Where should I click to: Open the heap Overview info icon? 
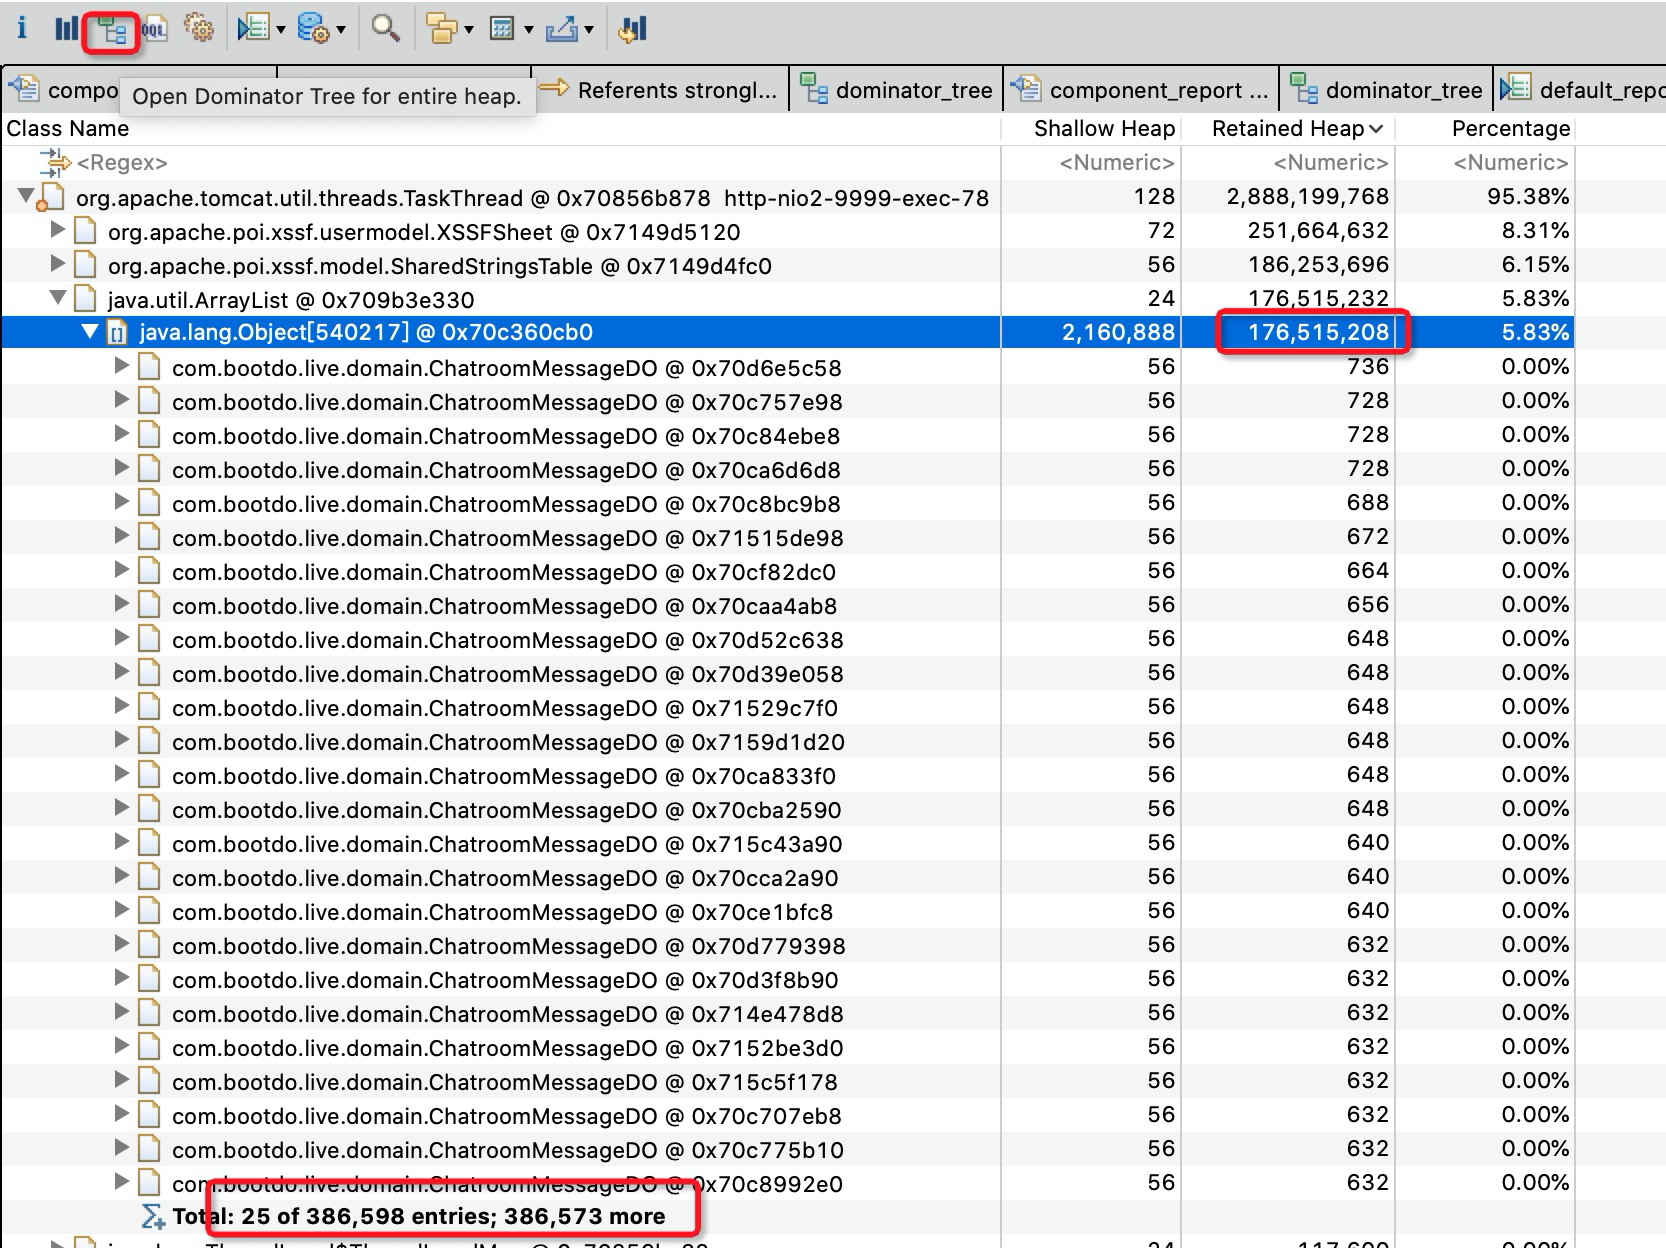[x=22, y=29]
